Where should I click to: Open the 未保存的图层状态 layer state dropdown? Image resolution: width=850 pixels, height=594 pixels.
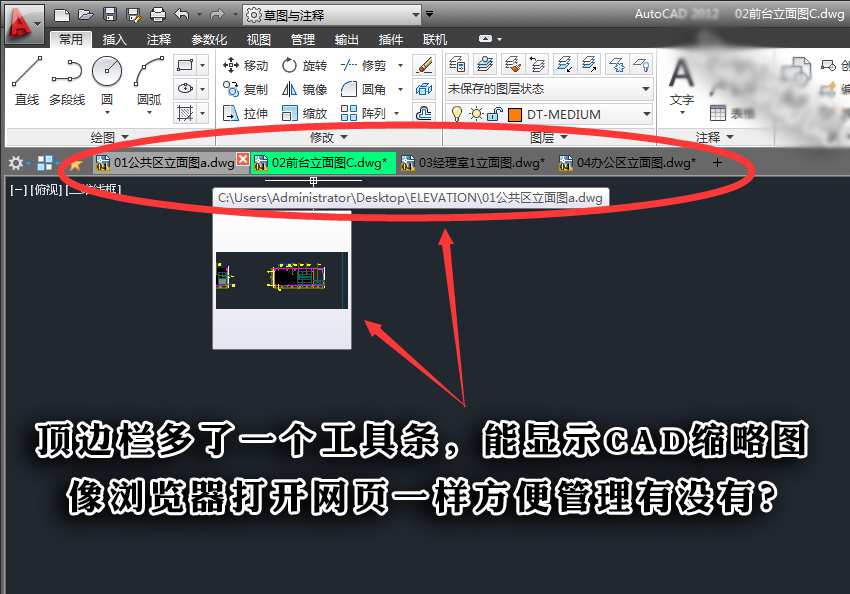click(x=548, y=89)
